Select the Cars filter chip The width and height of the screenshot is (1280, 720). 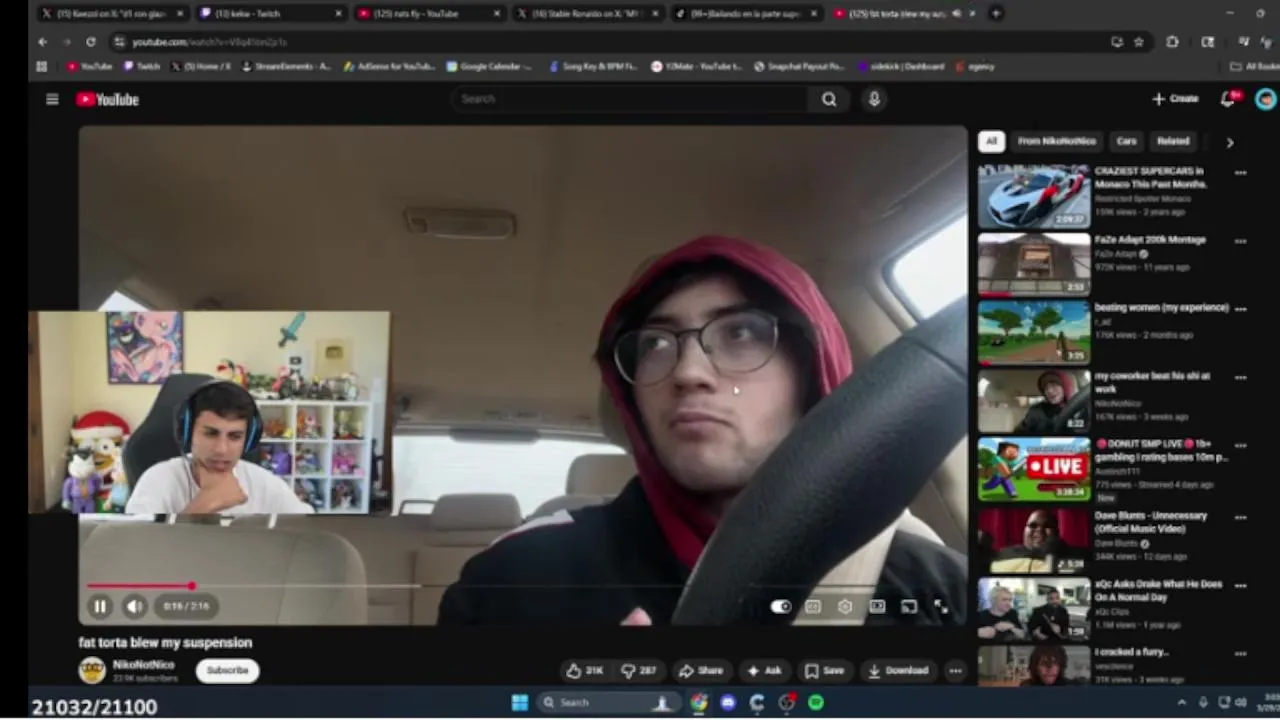(1126, 141)
